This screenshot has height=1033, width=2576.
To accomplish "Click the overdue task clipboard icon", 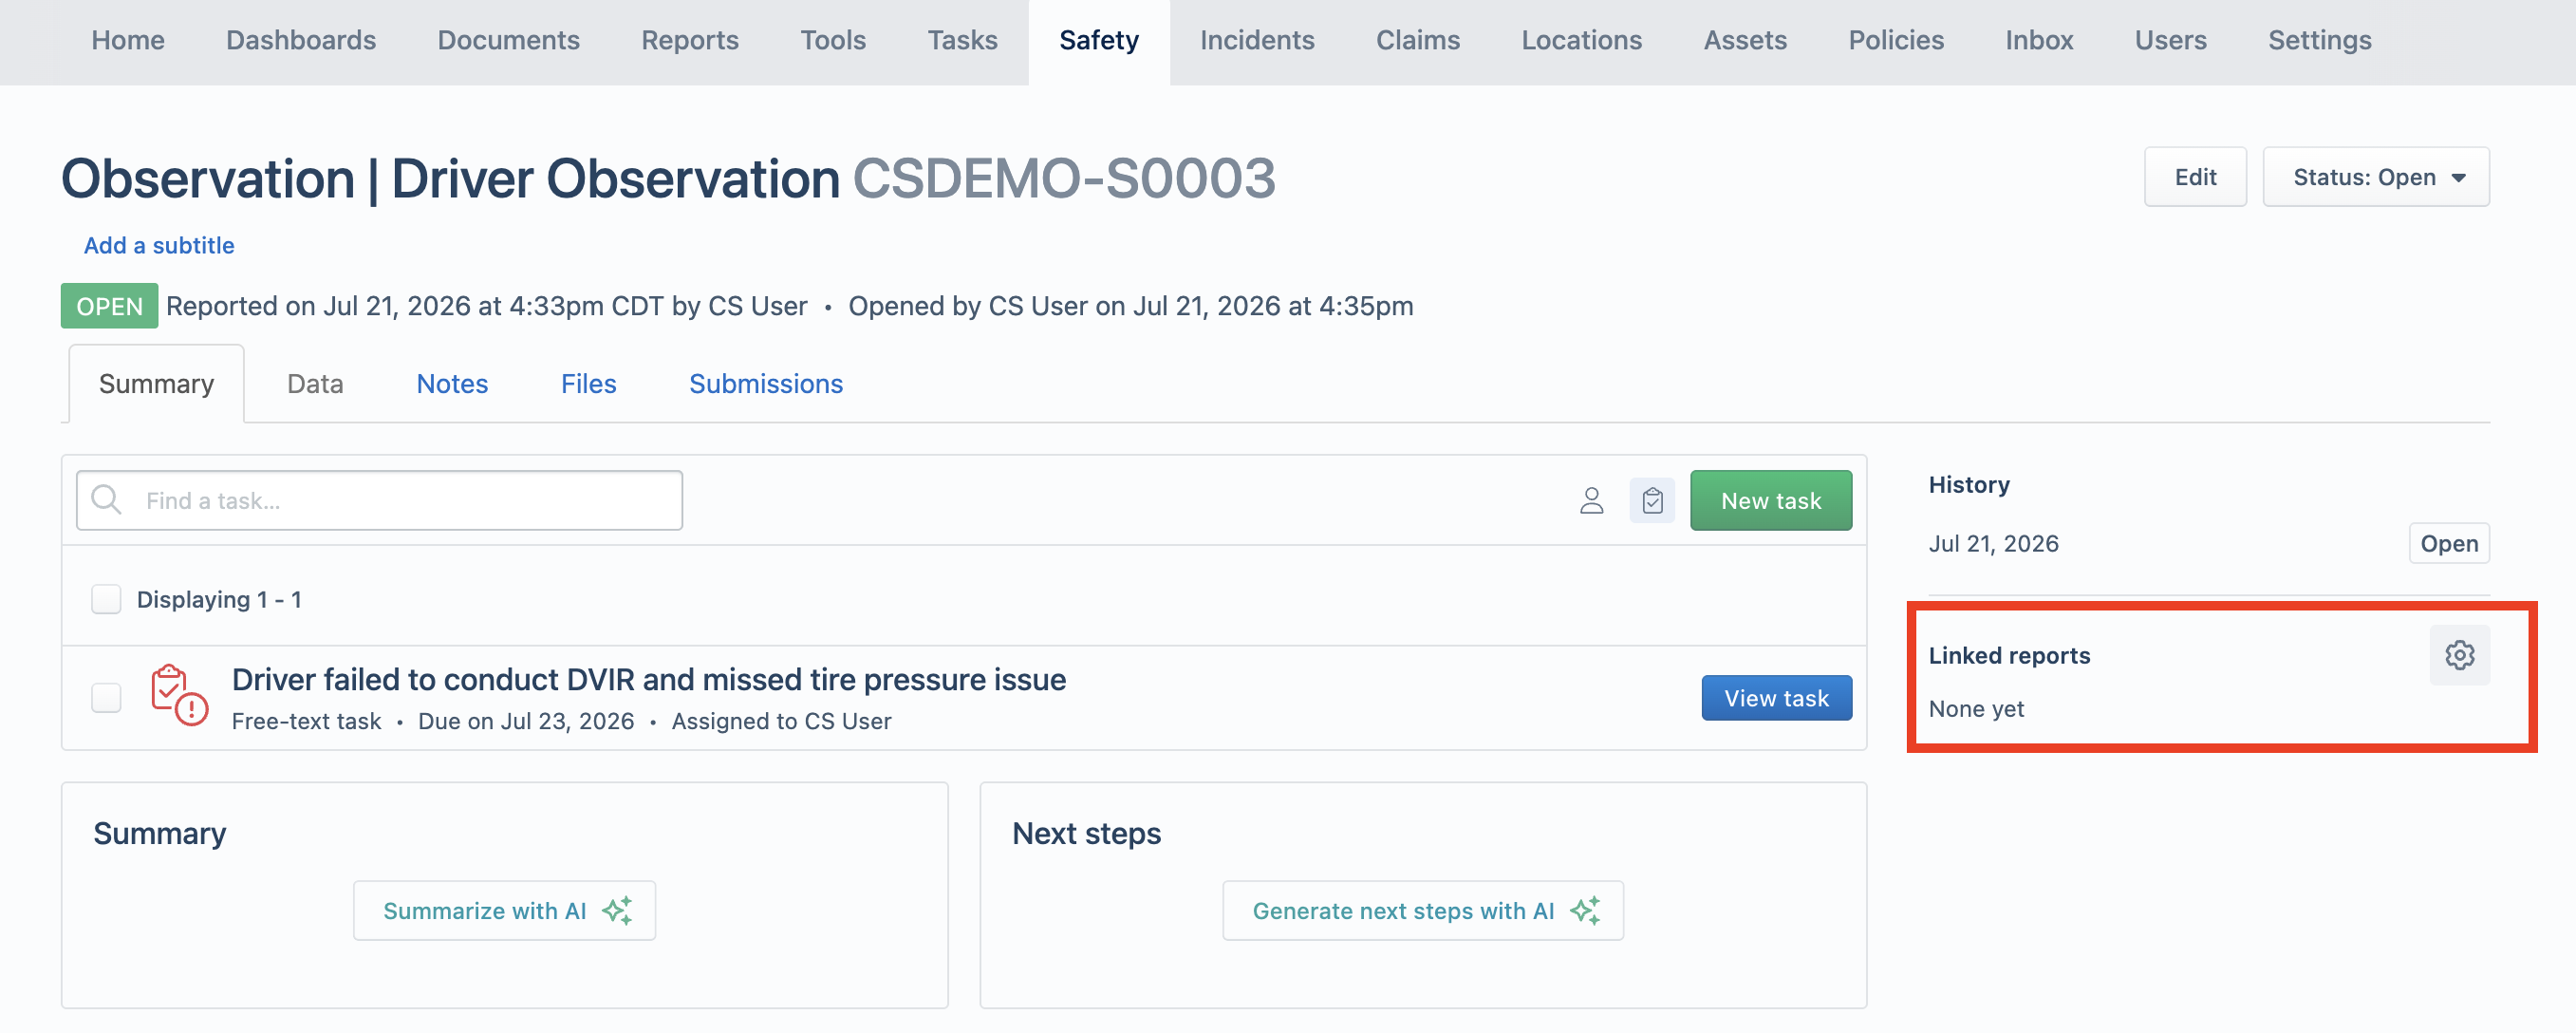I will 179,695.
